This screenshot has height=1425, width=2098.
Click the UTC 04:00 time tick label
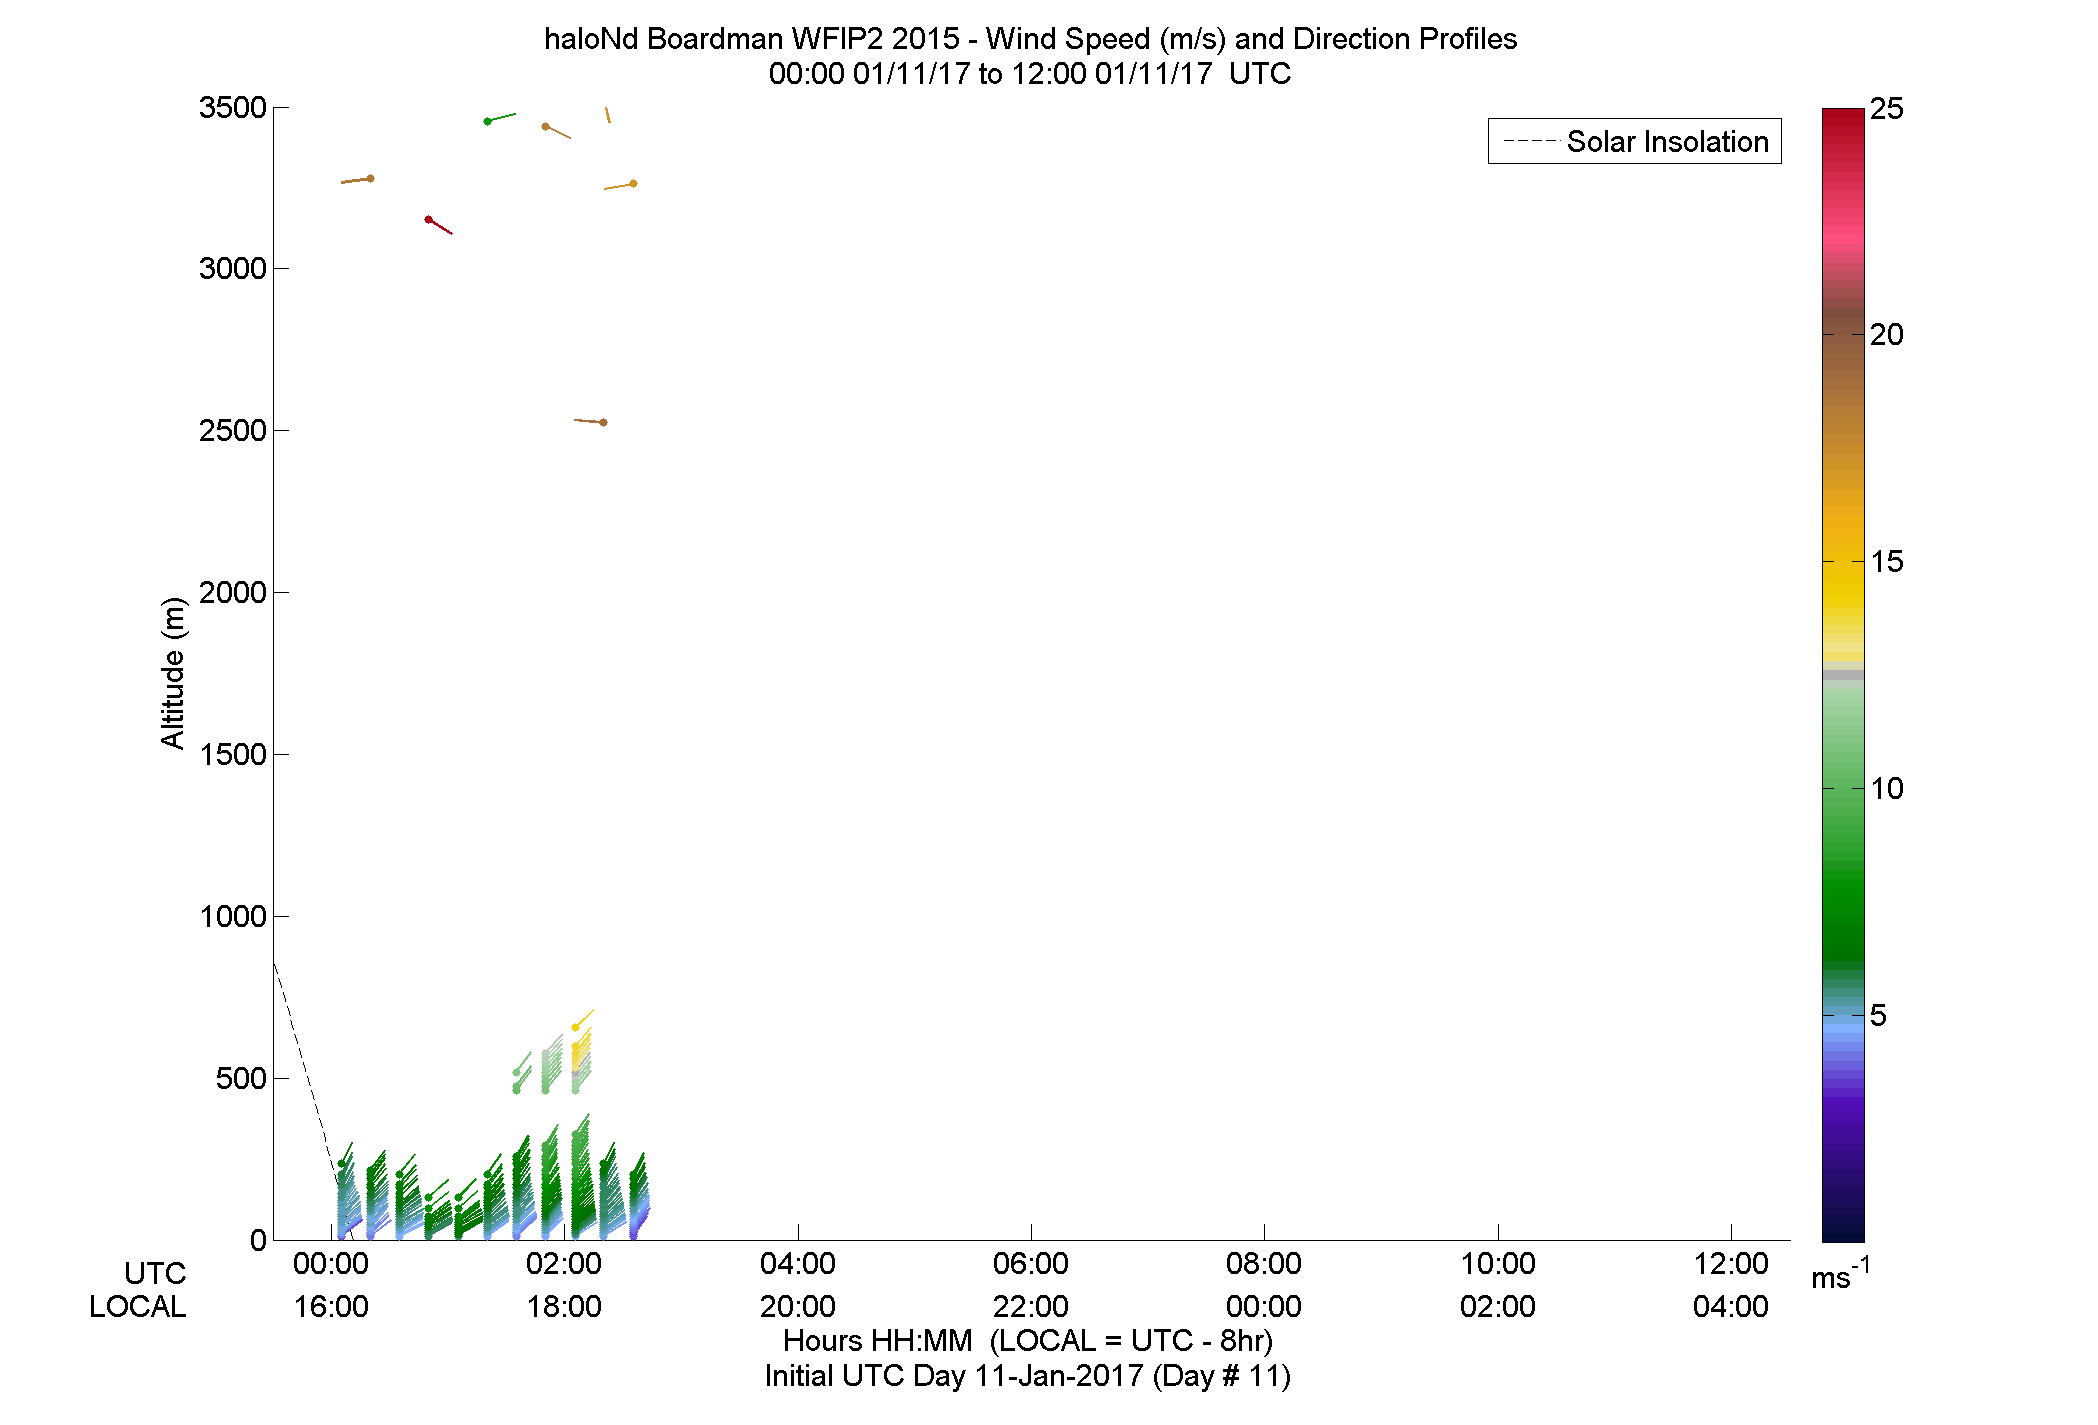click(x=798, y=1263)
